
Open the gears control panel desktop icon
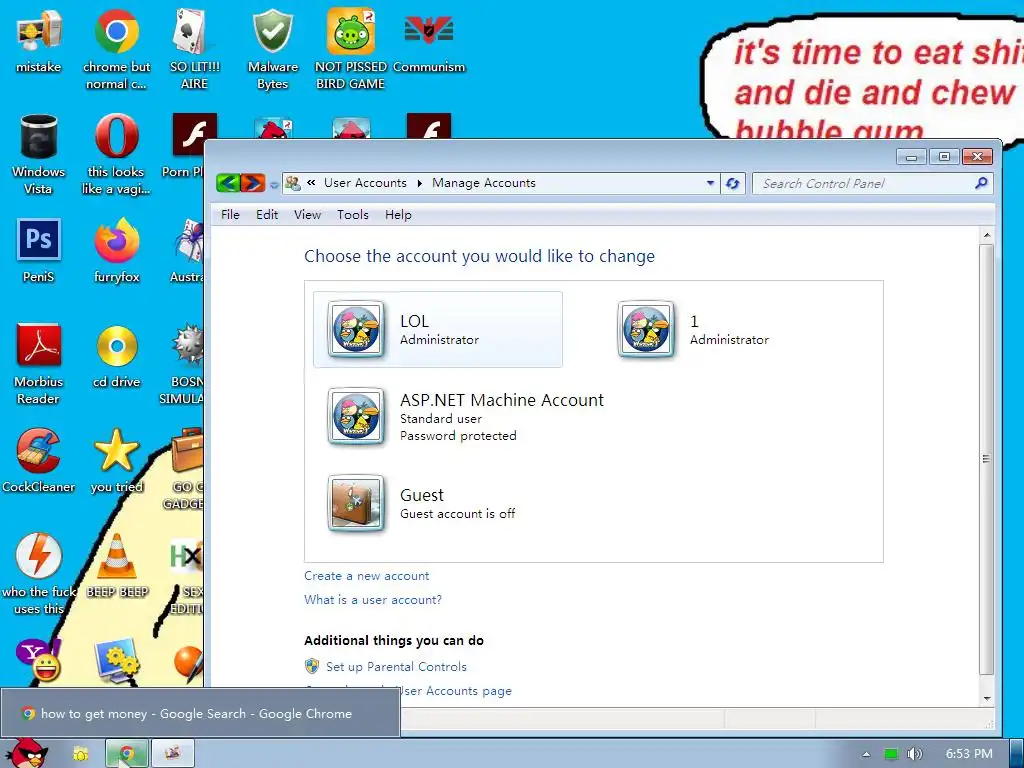point(116,661)
